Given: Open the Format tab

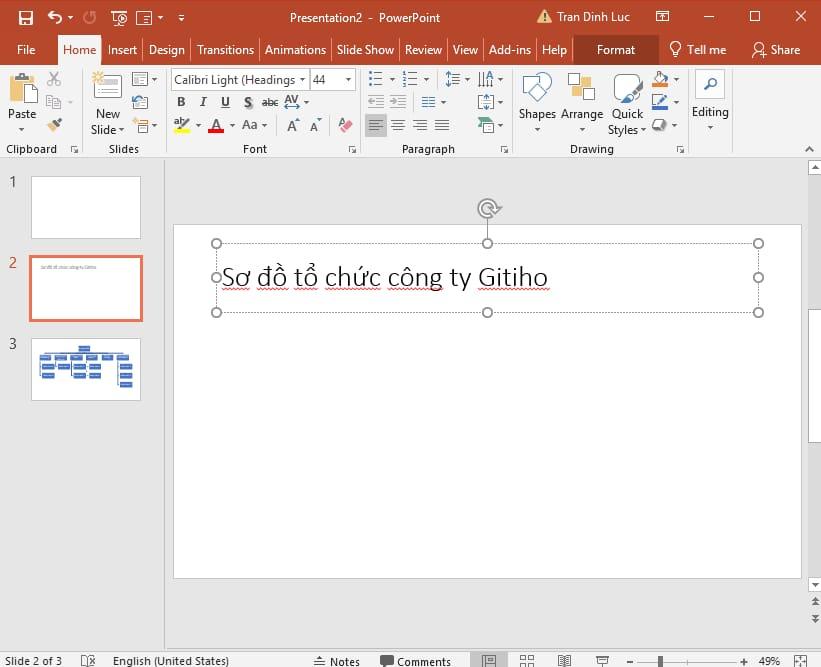Looking at the screenshot, I should (x=616, y=49).
